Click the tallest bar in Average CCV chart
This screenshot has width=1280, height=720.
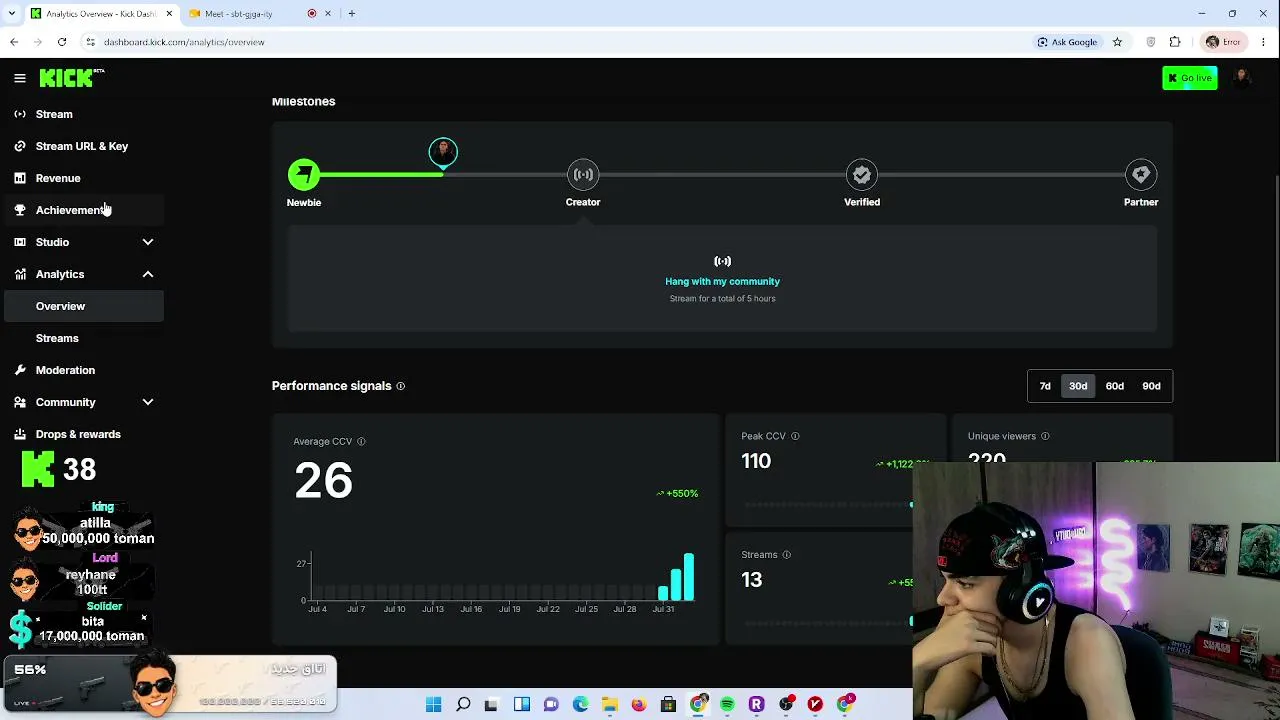[x=689, y=577]
